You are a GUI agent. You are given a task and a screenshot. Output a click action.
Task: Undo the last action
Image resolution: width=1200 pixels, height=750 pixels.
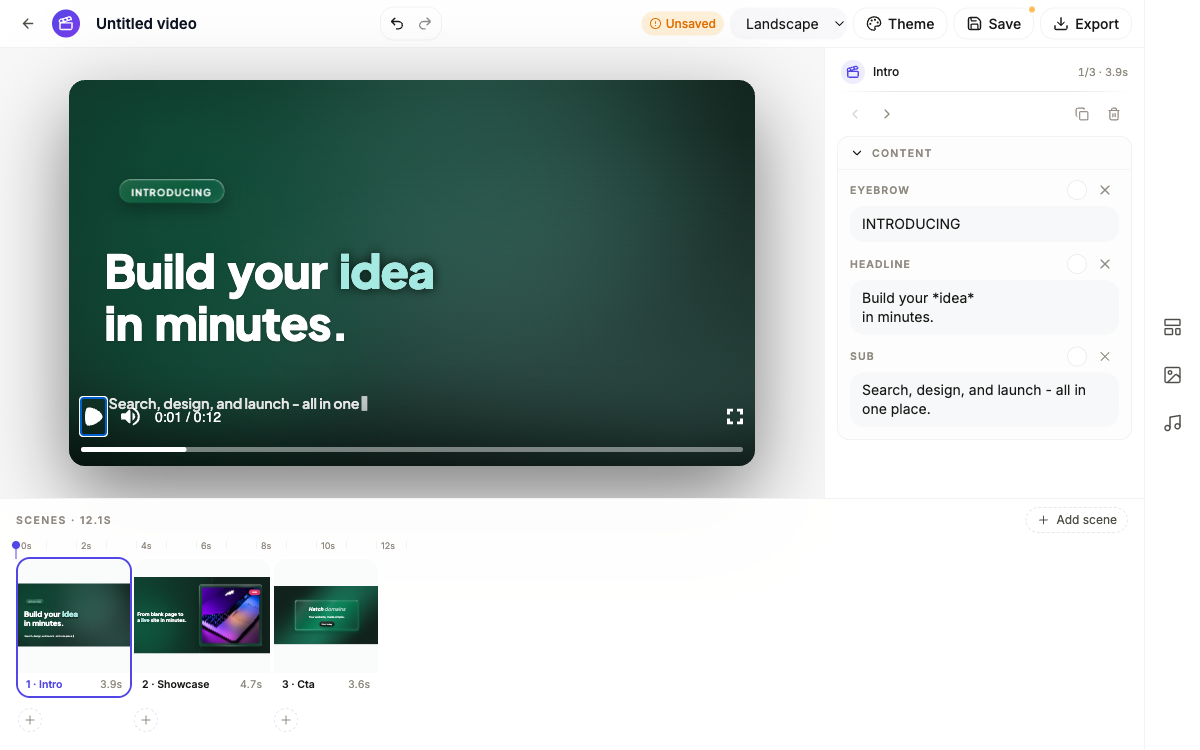[397, 24]
